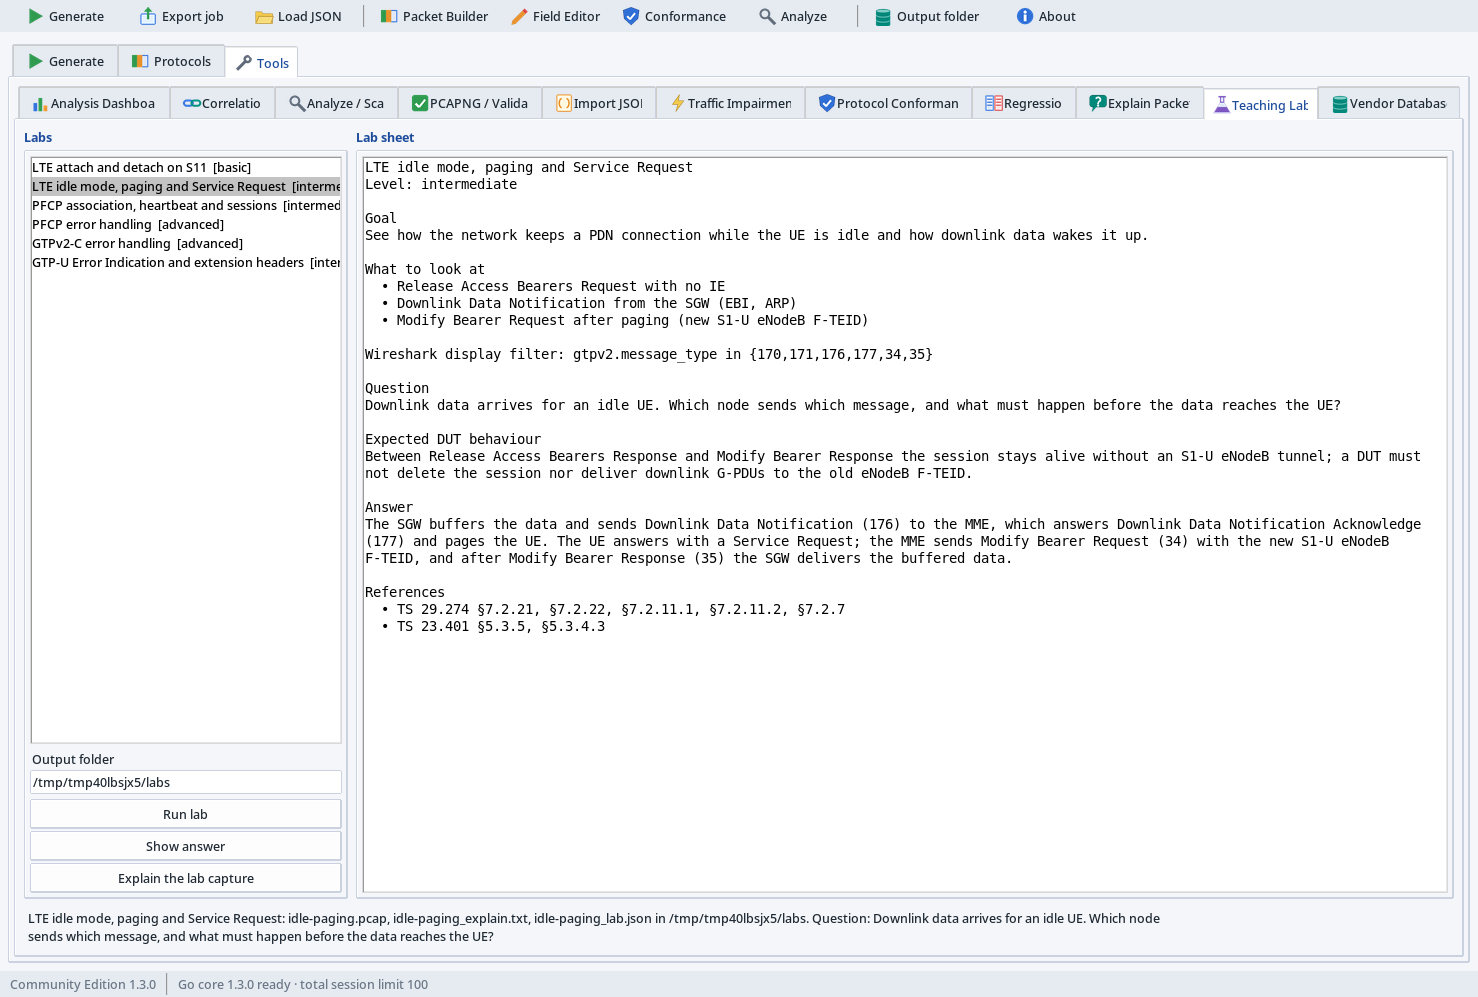Click the Traffic Impairment lightning icon
Viewport: 1478px width, 997px height.
[678, 103]
